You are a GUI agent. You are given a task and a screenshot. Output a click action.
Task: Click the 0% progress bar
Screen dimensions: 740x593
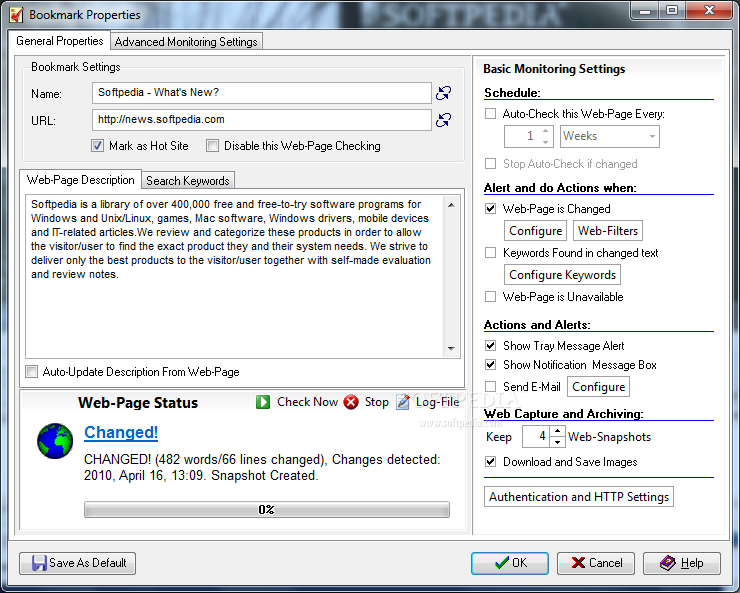(x=267, y=509)
